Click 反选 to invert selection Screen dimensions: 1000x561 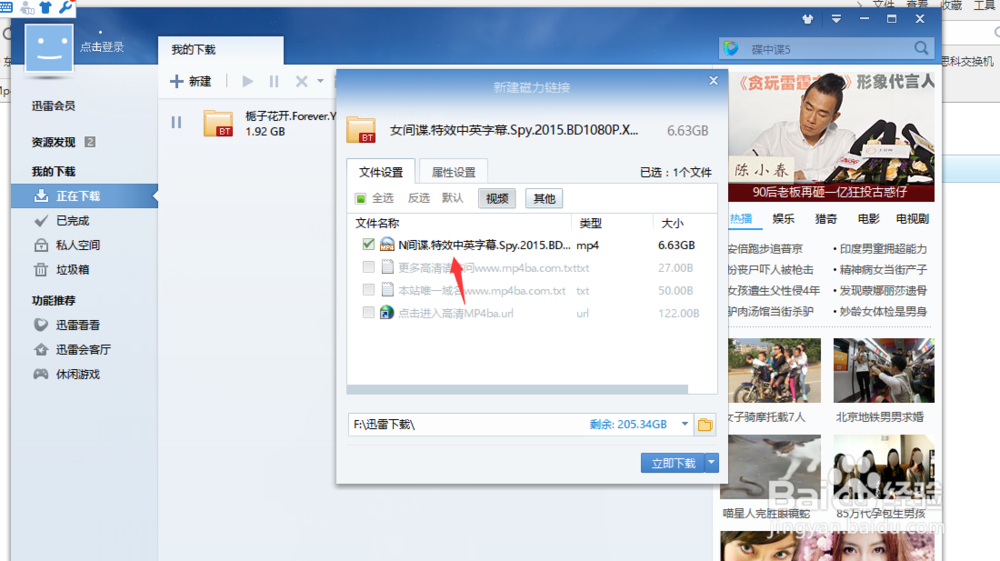[x=419, y=198]
